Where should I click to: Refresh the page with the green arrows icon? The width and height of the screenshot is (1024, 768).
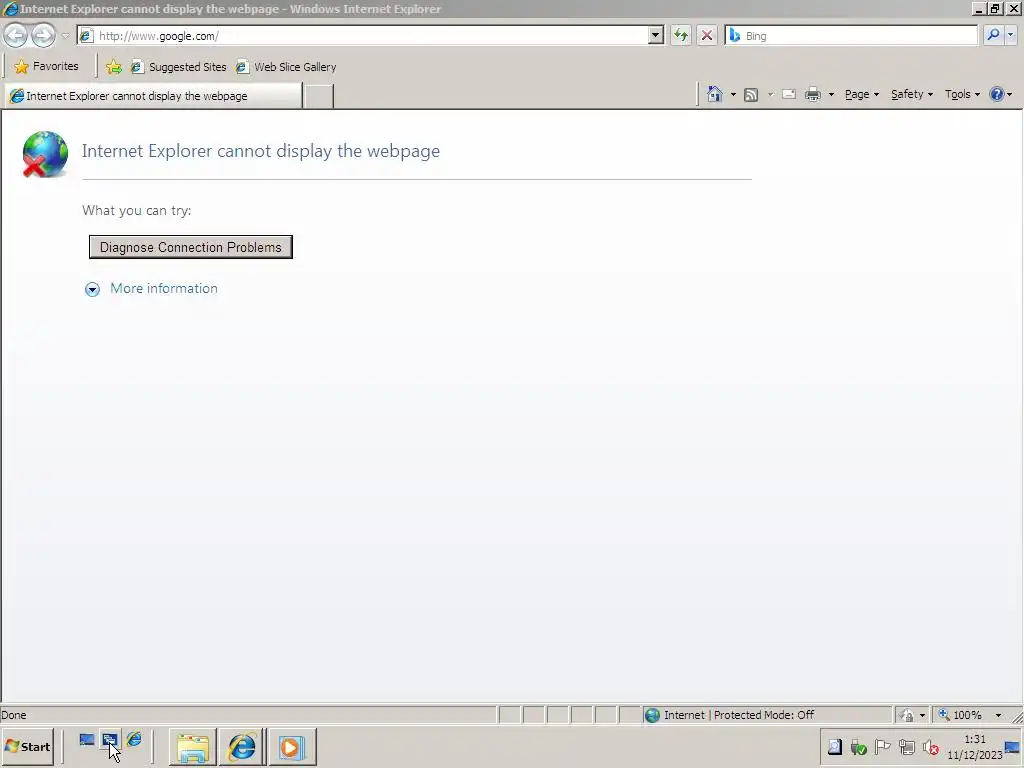680,36
